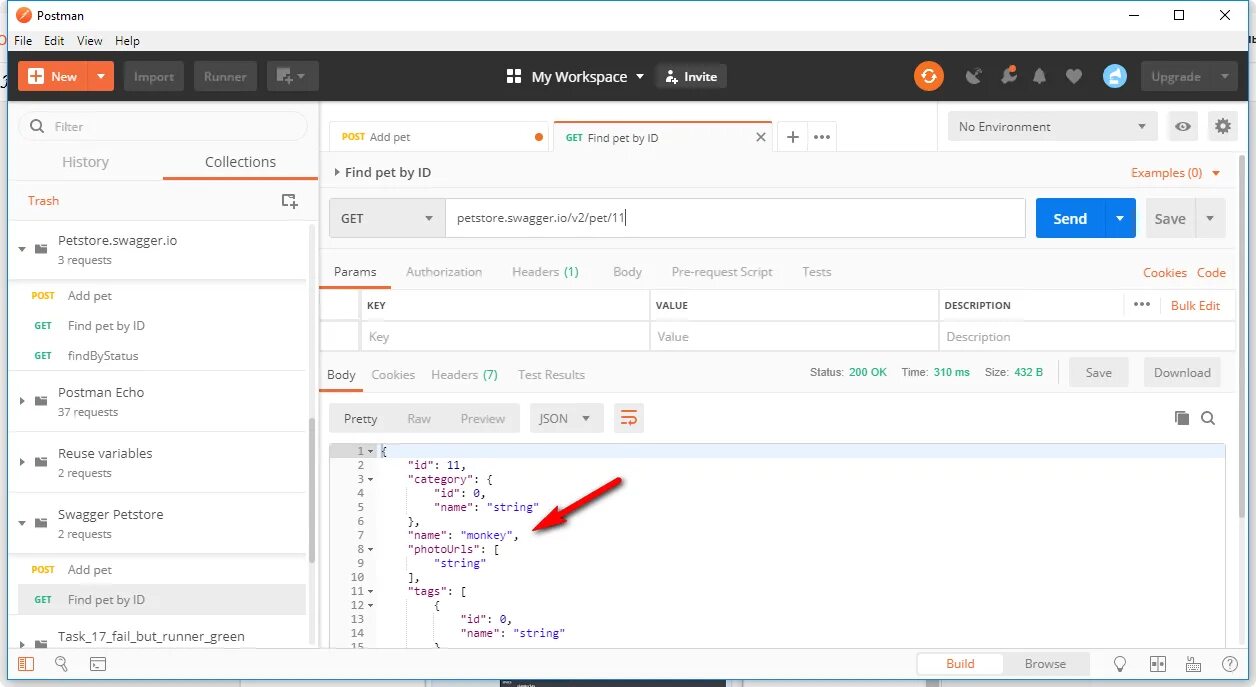
Task: Switch to Browse mode
Action: [1045, 663]
